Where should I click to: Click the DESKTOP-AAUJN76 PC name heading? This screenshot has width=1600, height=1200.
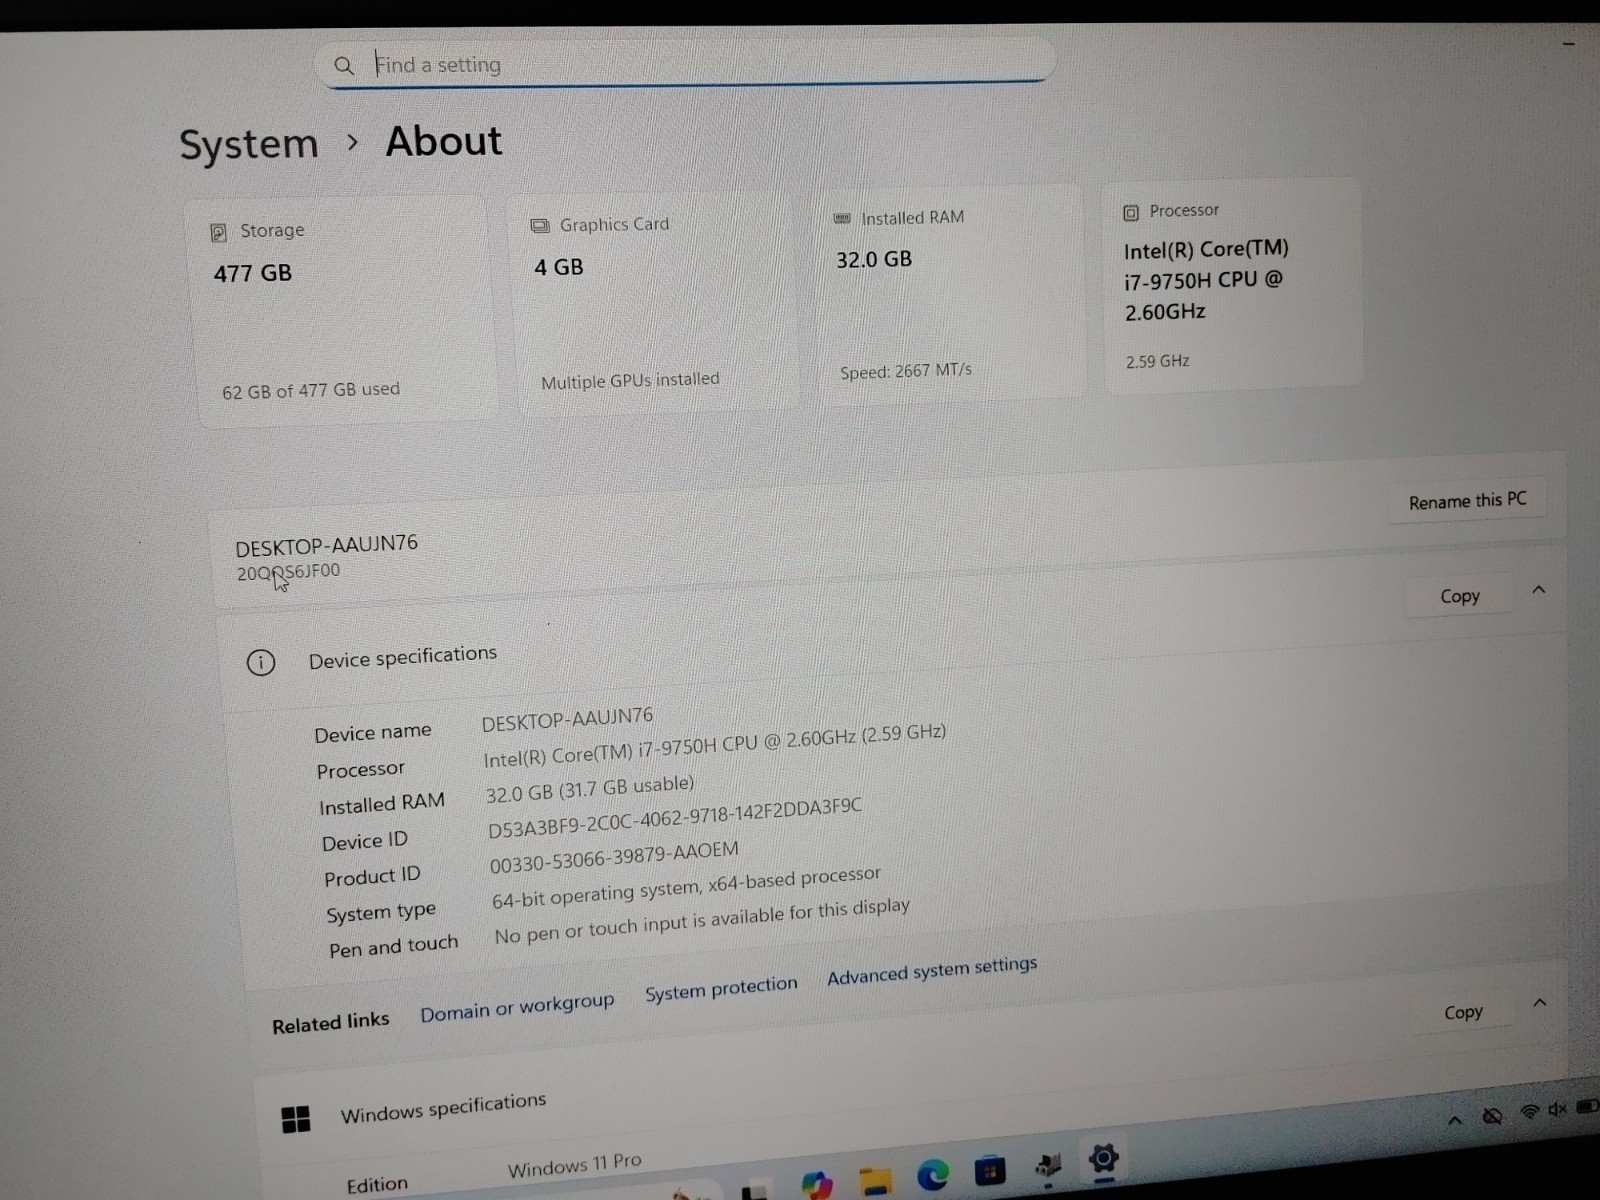(327, 545)
